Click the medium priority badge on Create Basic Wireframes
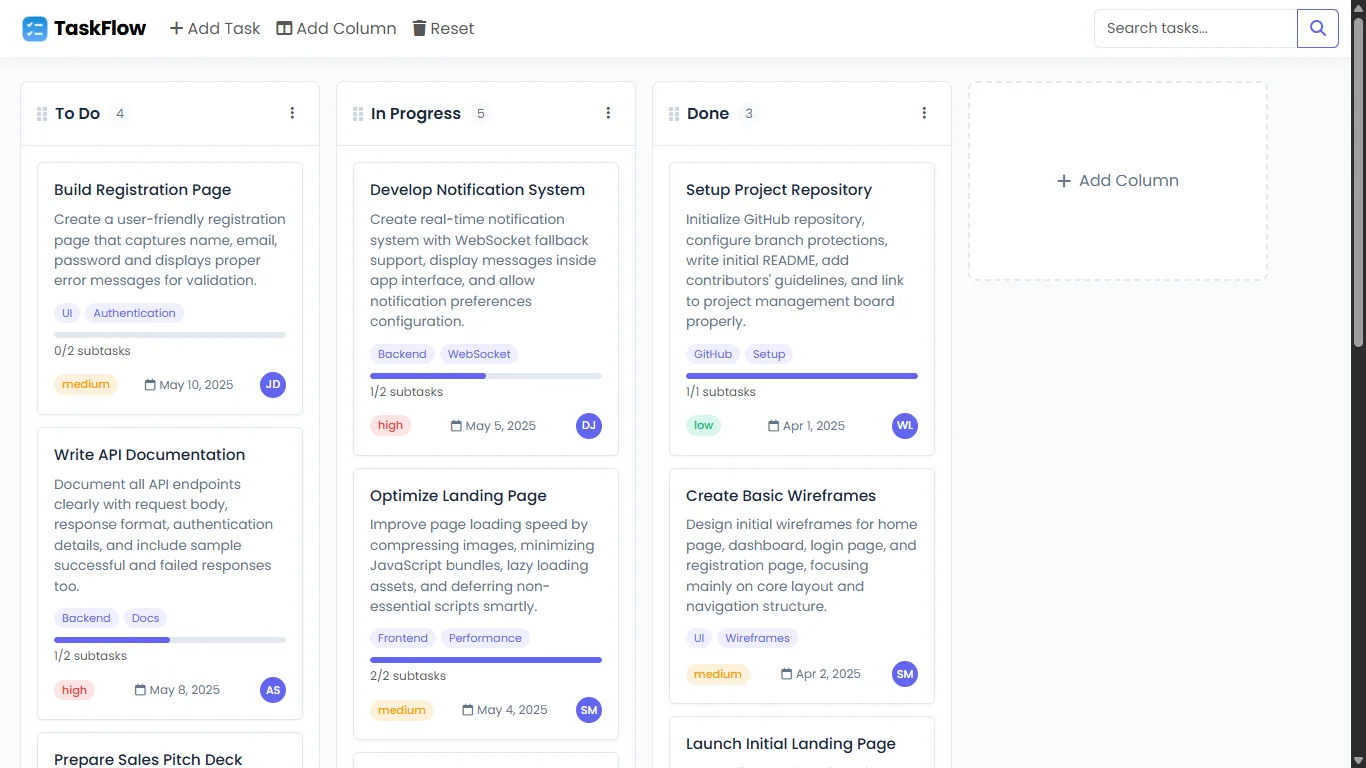Screen dimensions: 1366x768 point(718,674)
